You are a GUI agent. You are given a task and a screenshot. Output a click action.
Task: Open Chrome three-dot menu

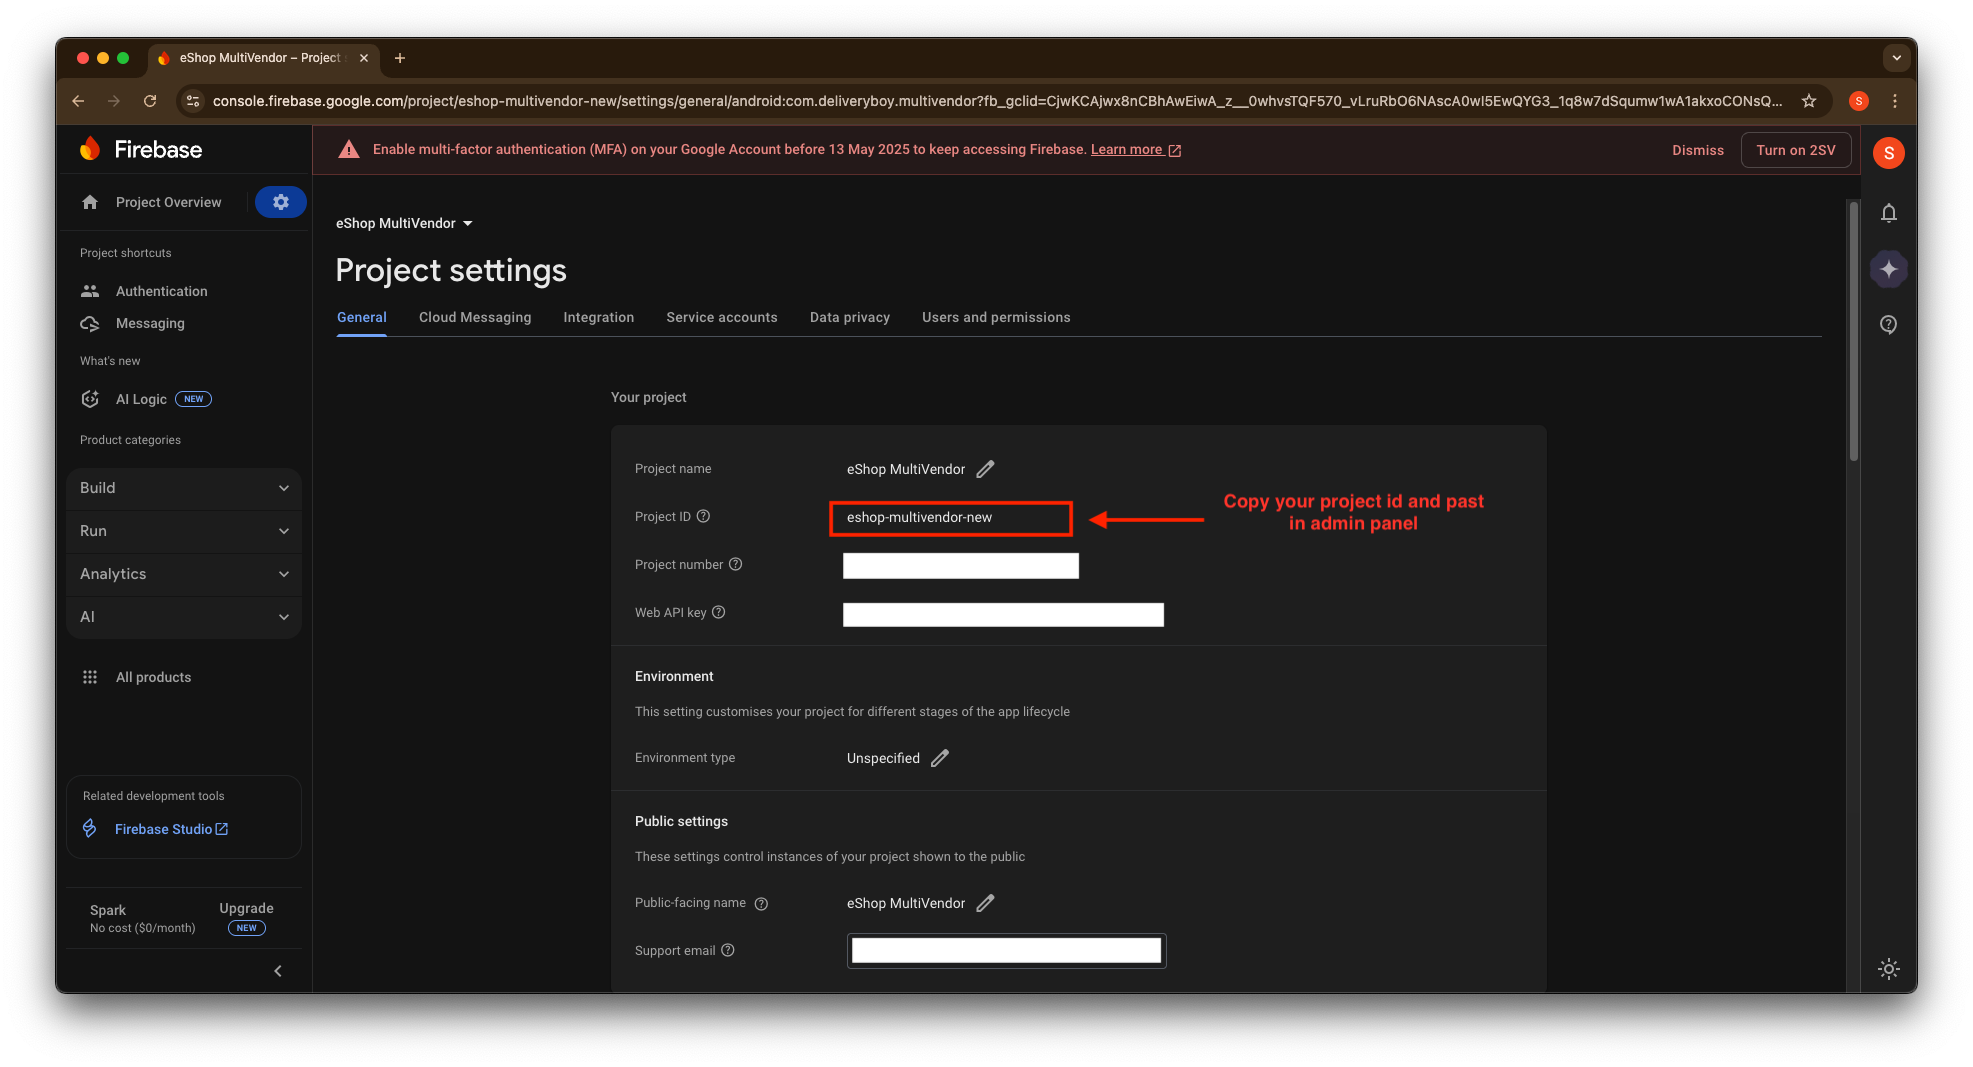pyautogui.click(x=1894, y=101)
